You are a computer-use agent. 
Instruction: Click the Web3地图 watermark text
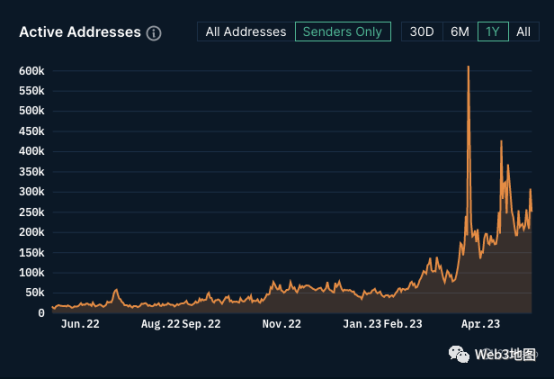pyautogui.click(x=505, y=354)
